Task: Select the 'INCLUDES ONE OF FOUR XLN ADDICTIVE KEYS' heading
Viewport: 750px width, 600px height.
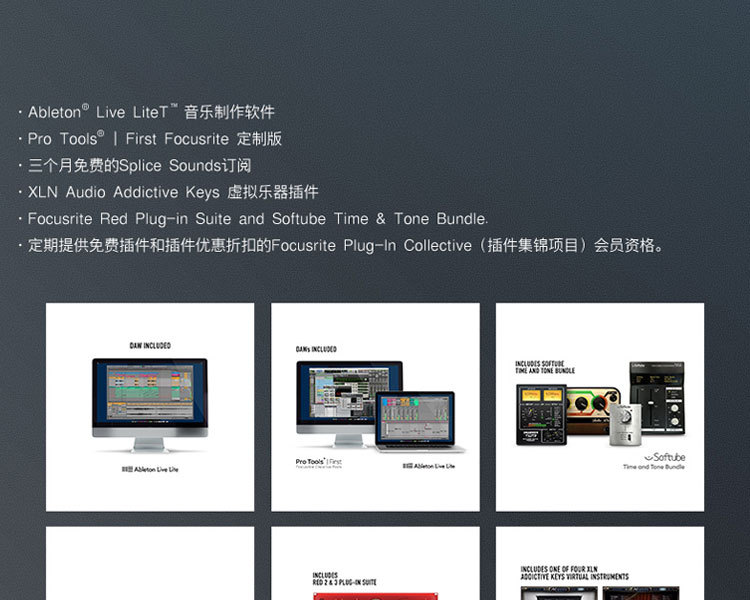Action: click(x=574, y=573)
